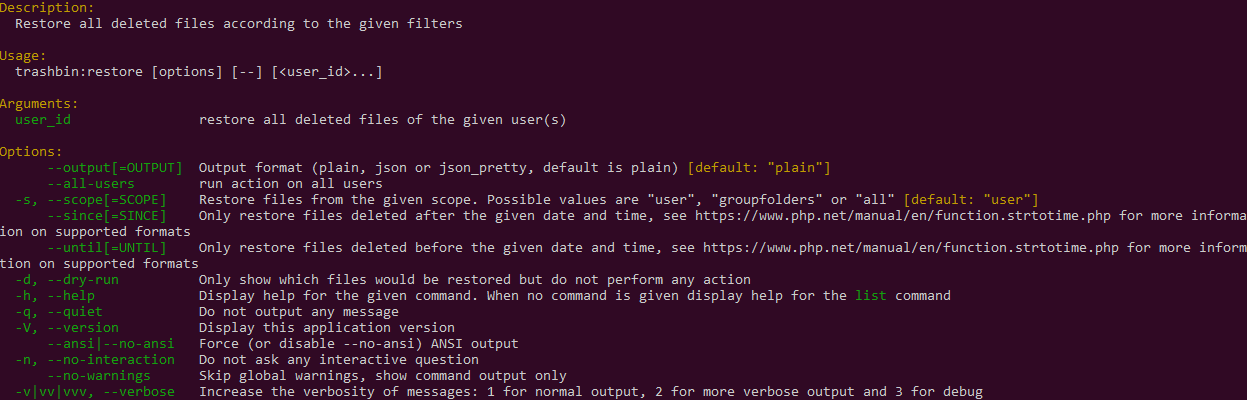Click the --quiet option text

tap(75, 312)
